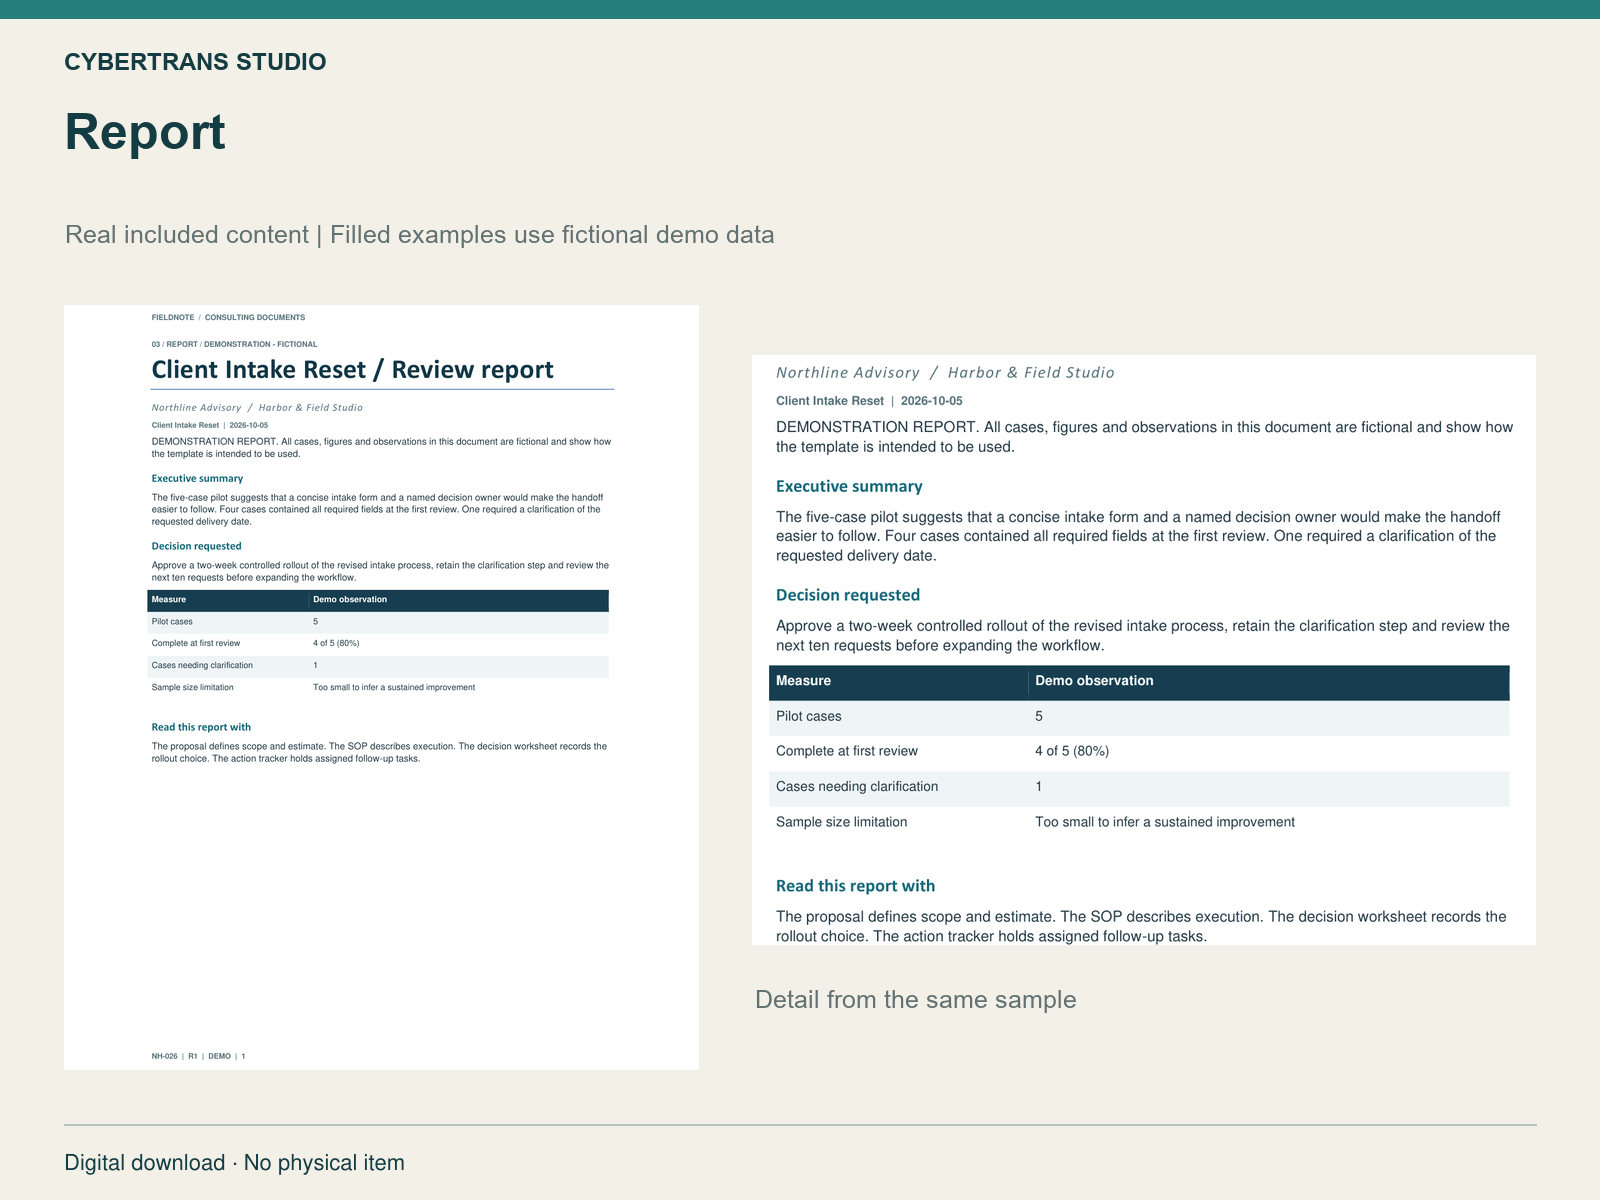
Task: Click the "Digital download · No physical item" note
Action: pyautogui.click(x=234, y=1163)
